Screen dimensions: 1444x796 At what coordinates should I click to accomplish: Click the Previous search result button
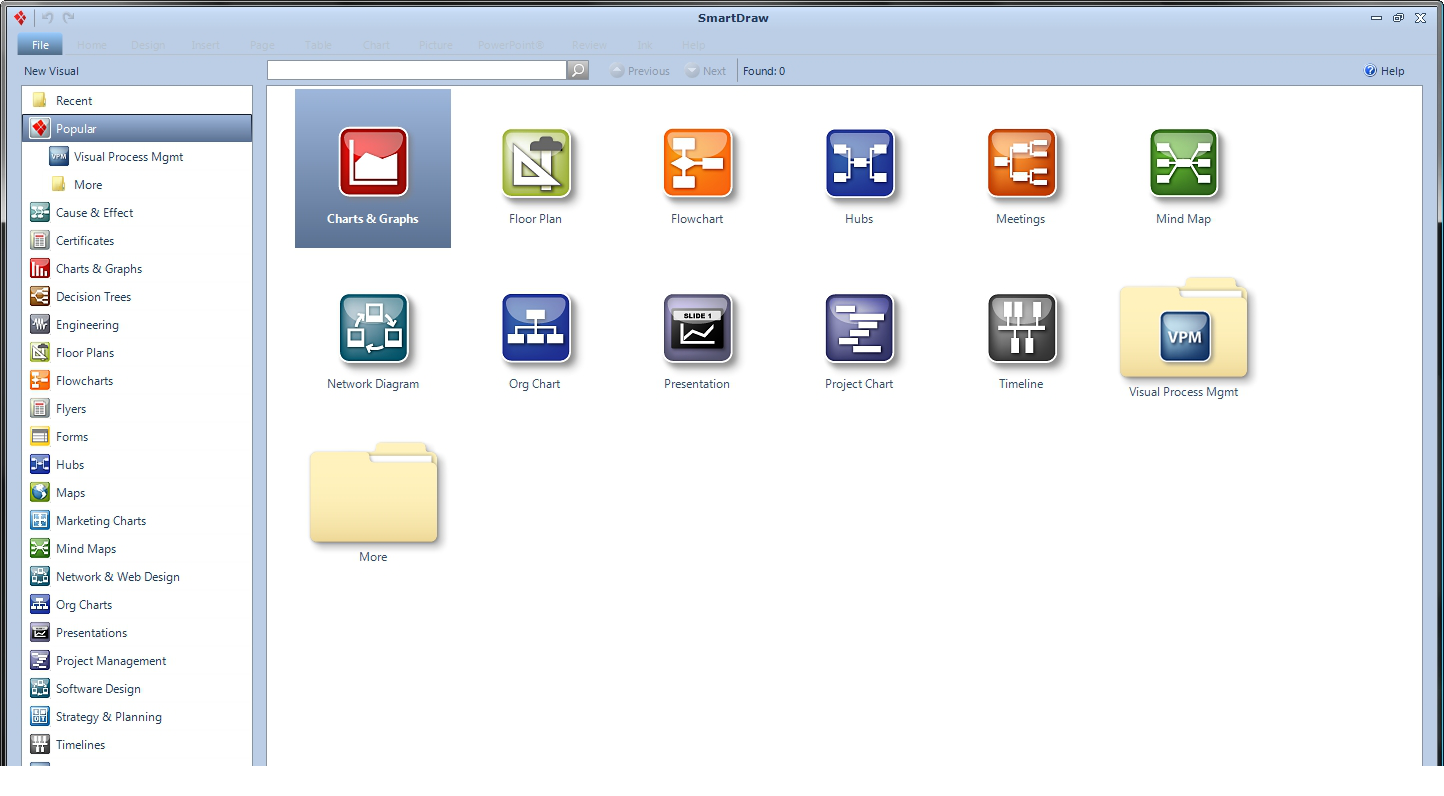pyautogui.click(x=640, y=71)
